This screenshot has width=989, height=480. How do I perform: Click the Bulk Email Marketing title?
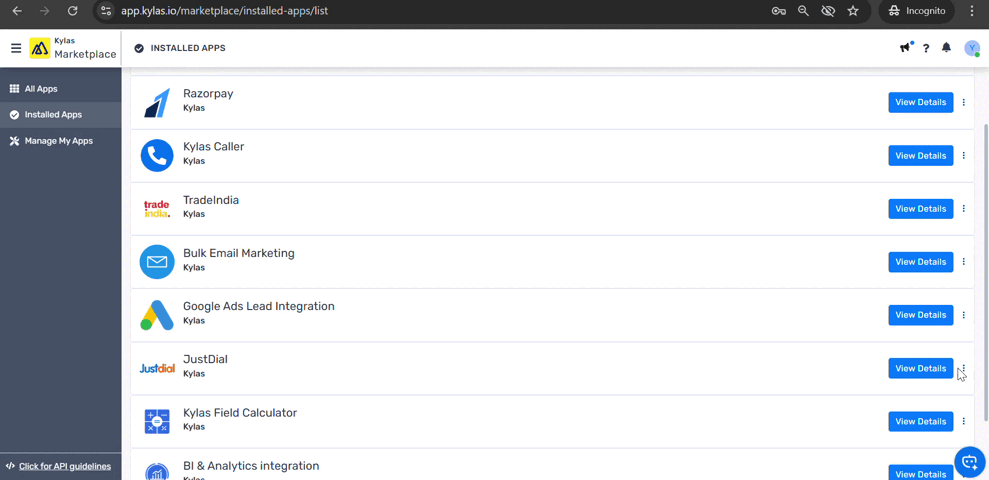tap(238, 253)
